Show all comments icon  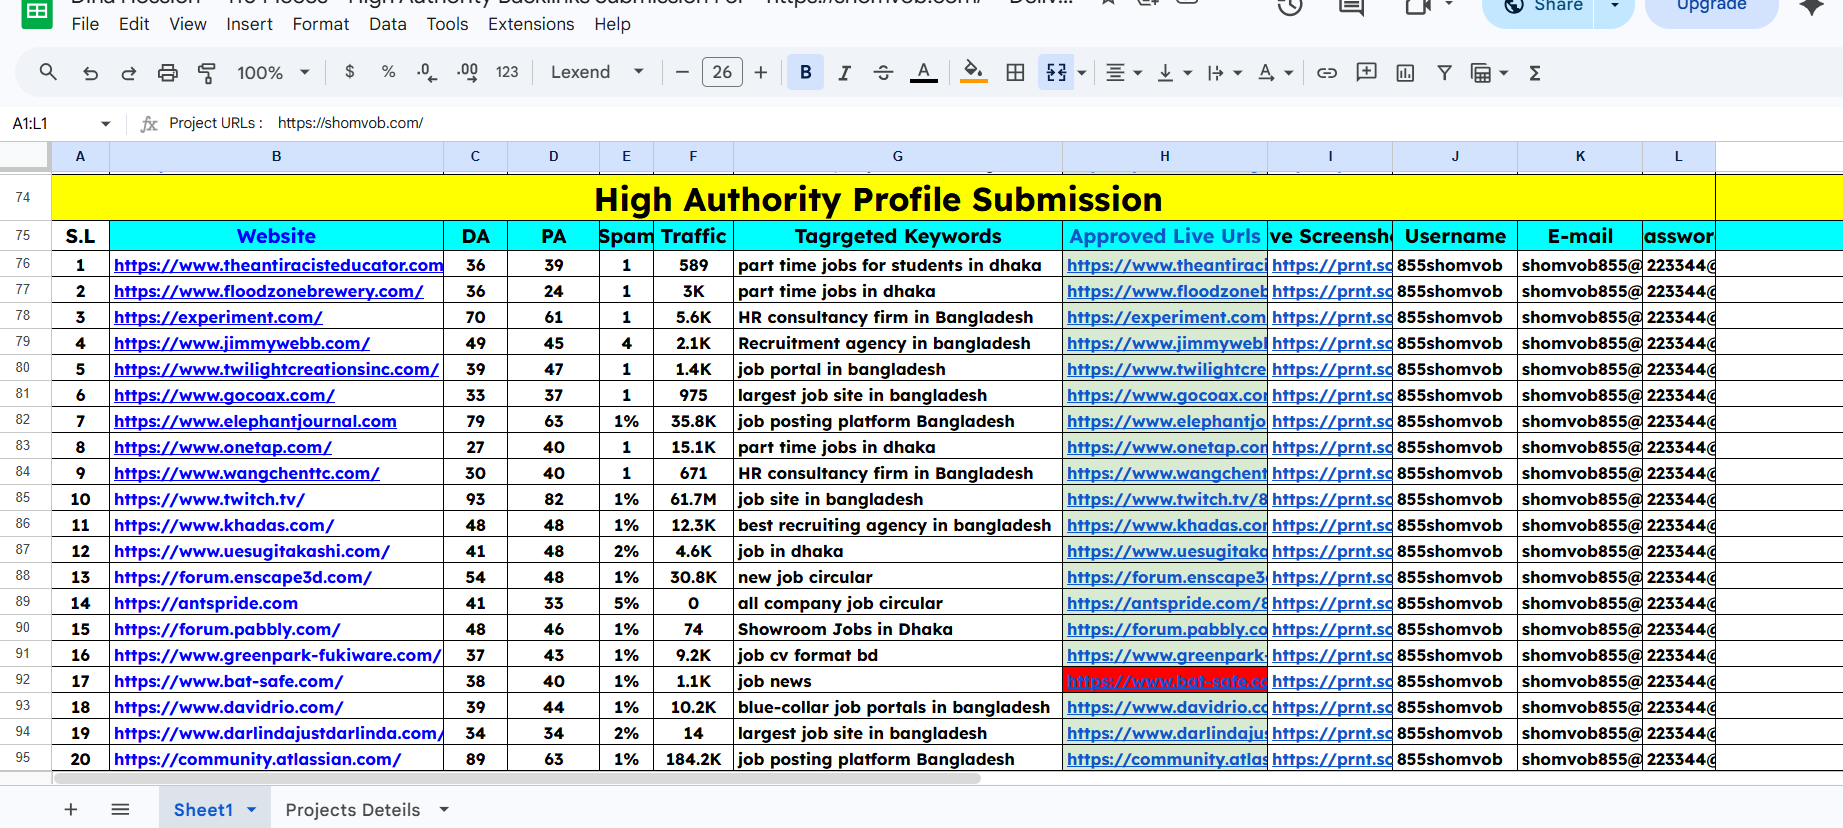pyautogui.click(x=1351, y=8)
